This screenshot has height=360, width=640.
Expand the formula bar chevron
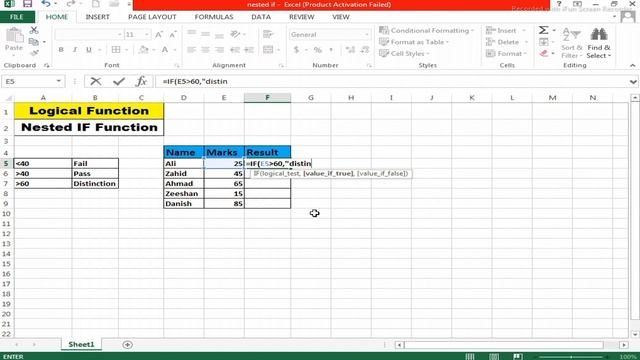point(633,82)
